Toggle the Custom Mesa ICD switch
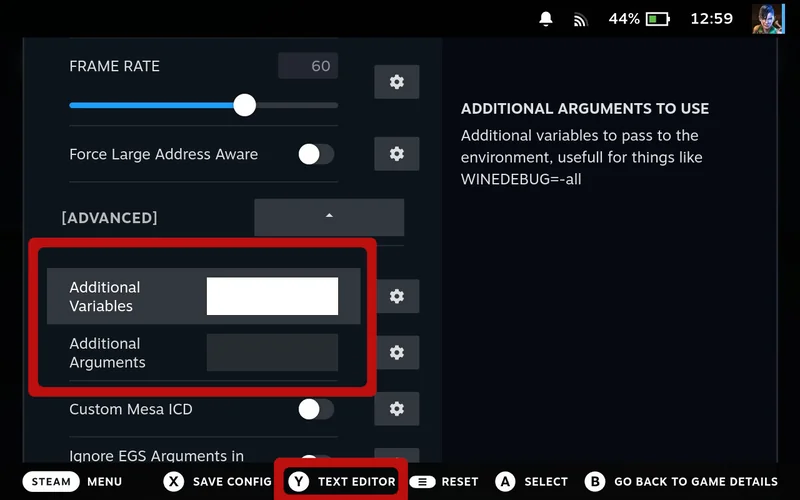Viewport: 800px width, 500px height. [316, 409]
